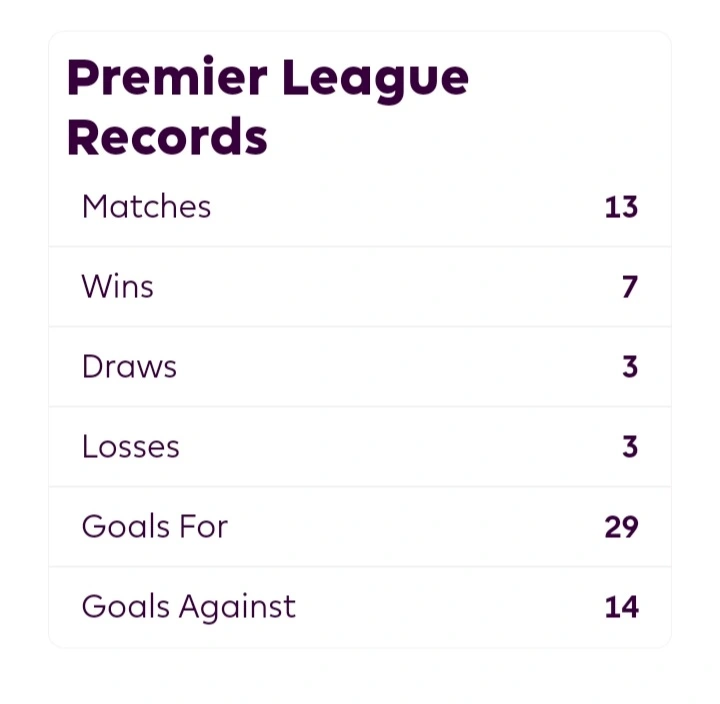The width and height of the screenshot is (720, 704).
Task: Click the Matches value 13
Action: pyautogui.click(x=621, y=207)
